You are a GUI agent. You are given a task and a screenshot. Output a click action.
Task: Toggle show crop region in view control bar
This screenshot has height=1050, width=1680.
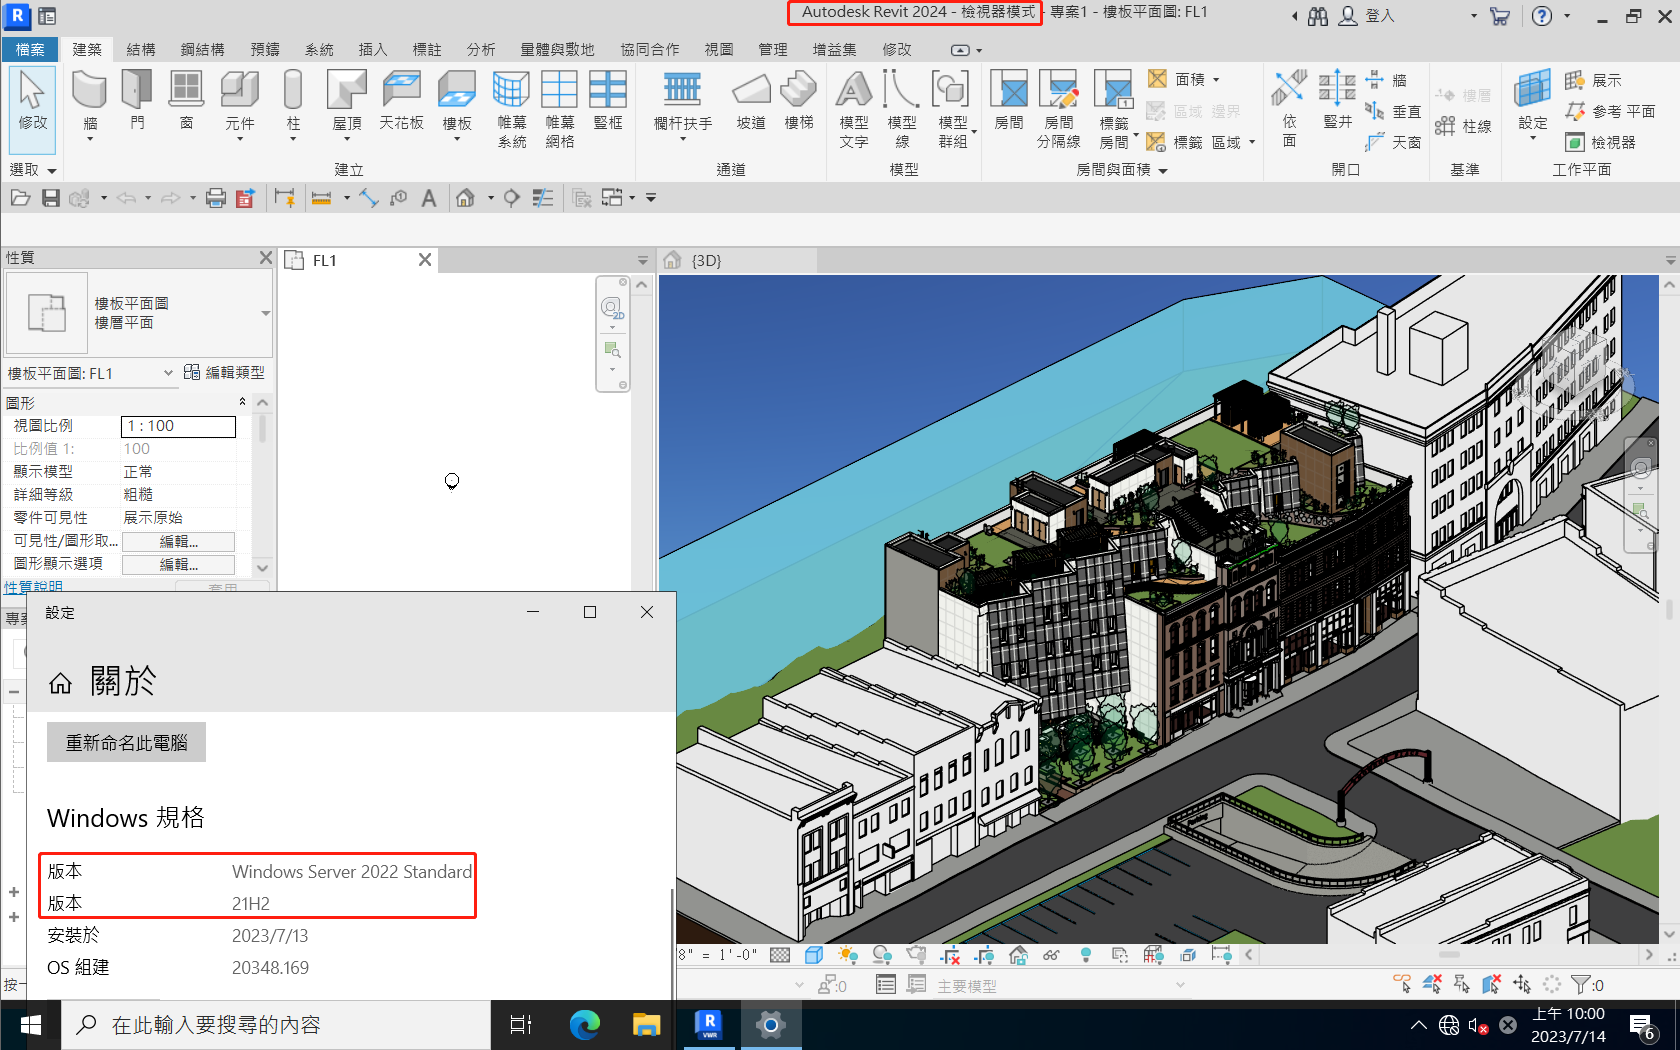(984, 955)
